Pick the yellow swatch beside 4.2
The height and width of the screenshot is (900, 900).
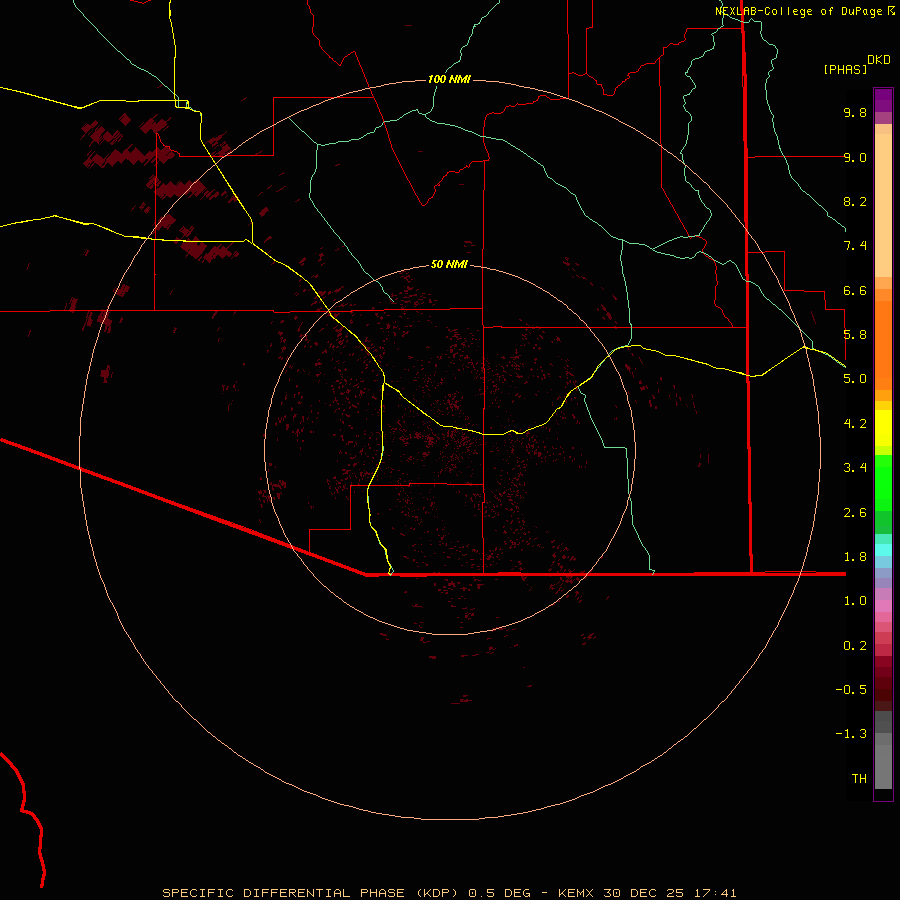coord(883,428)
